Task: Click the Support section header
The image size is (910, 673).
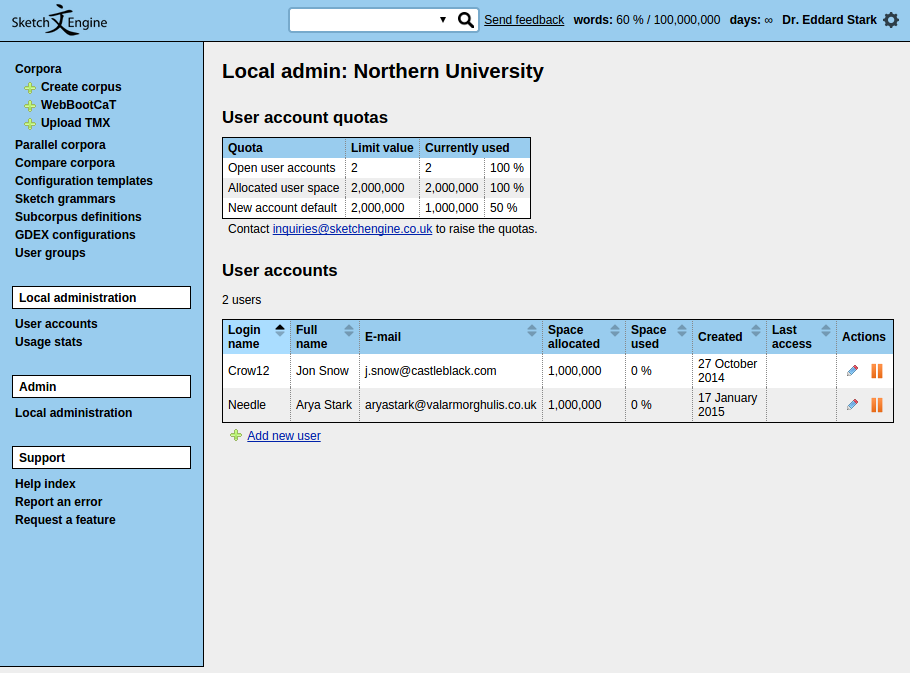Action: (102, 457)
